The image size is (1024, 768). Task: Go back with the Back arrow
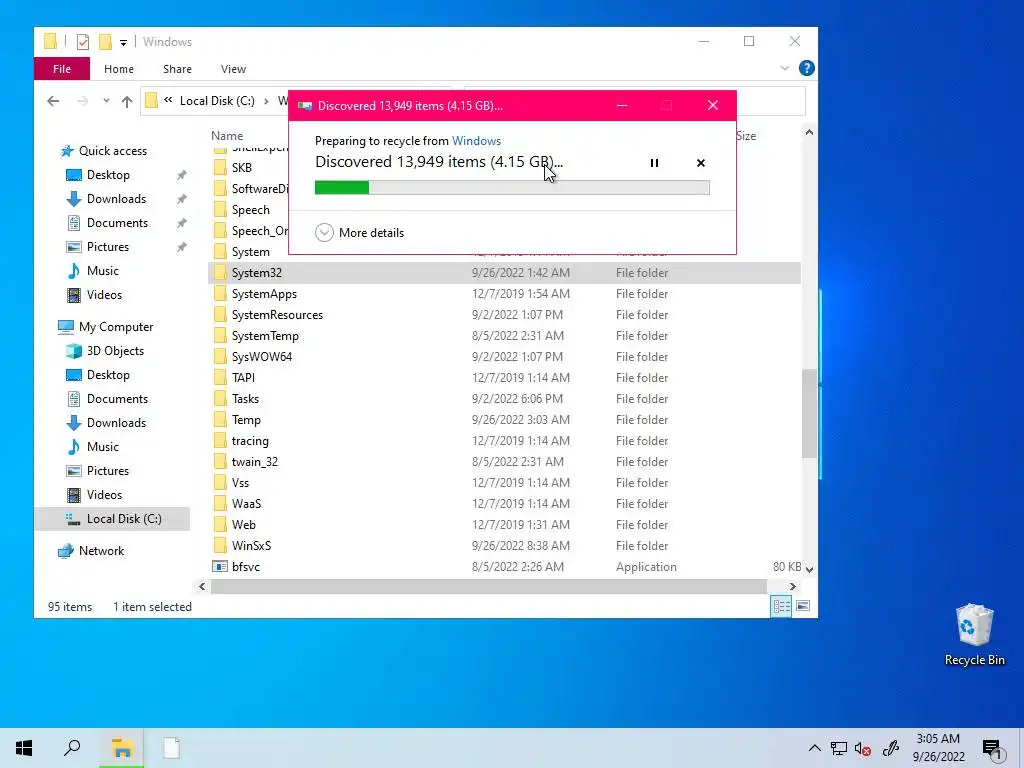click(x=53, y=101)
